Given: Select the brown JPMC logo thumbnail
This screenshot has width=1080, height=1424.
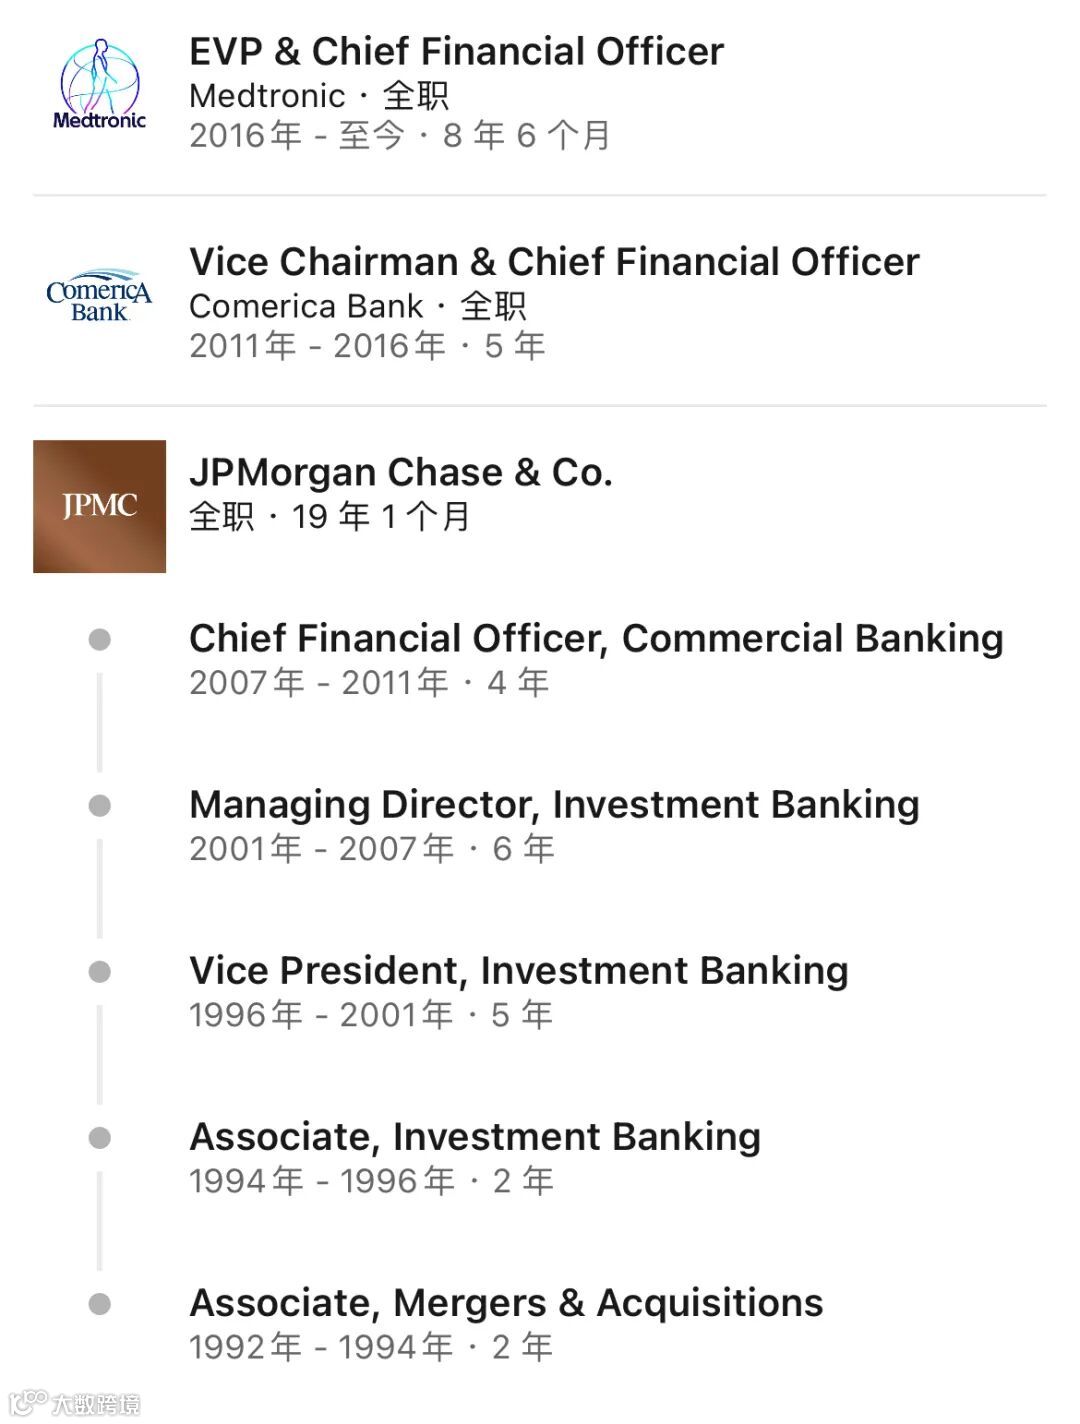Looking at the screenshot, I should (x=99, y=506).
